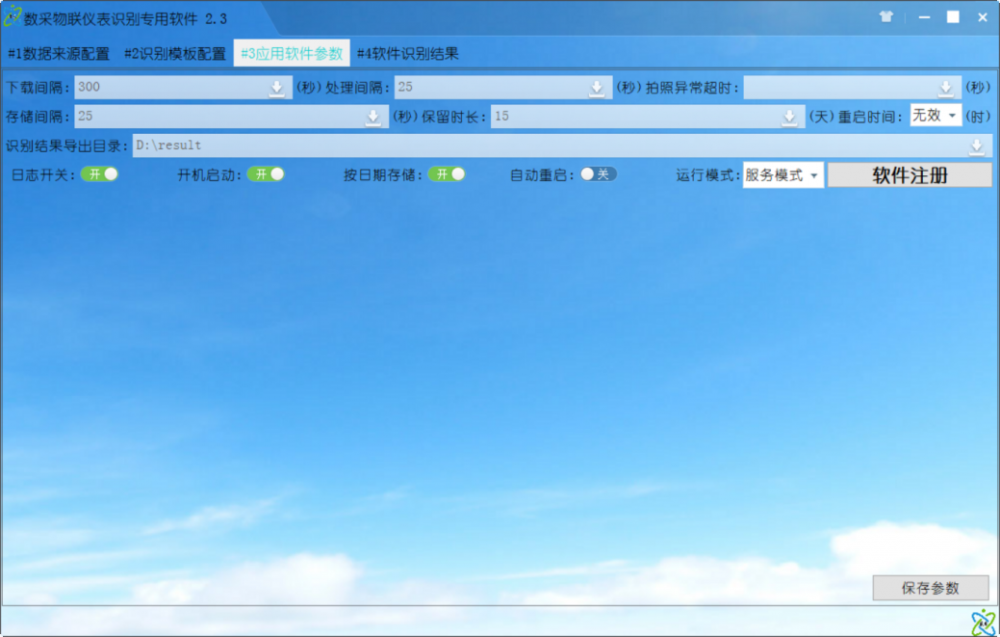
Task: Click the D:\result export directory field
Action: coord(550,146)
